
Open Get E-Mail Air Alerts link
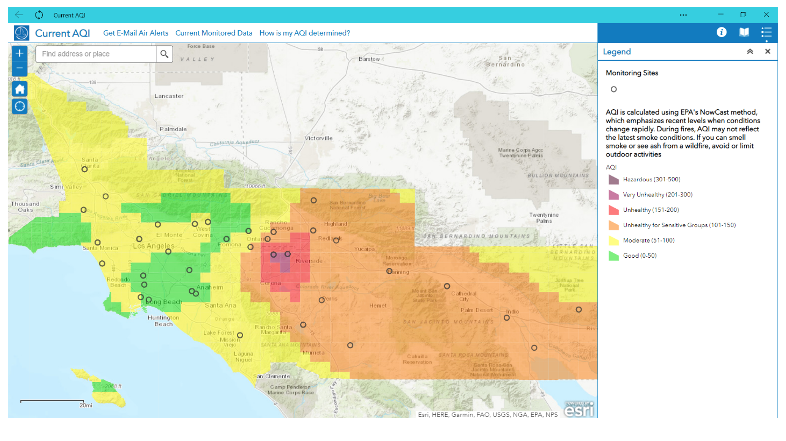[x=136, y=33]
